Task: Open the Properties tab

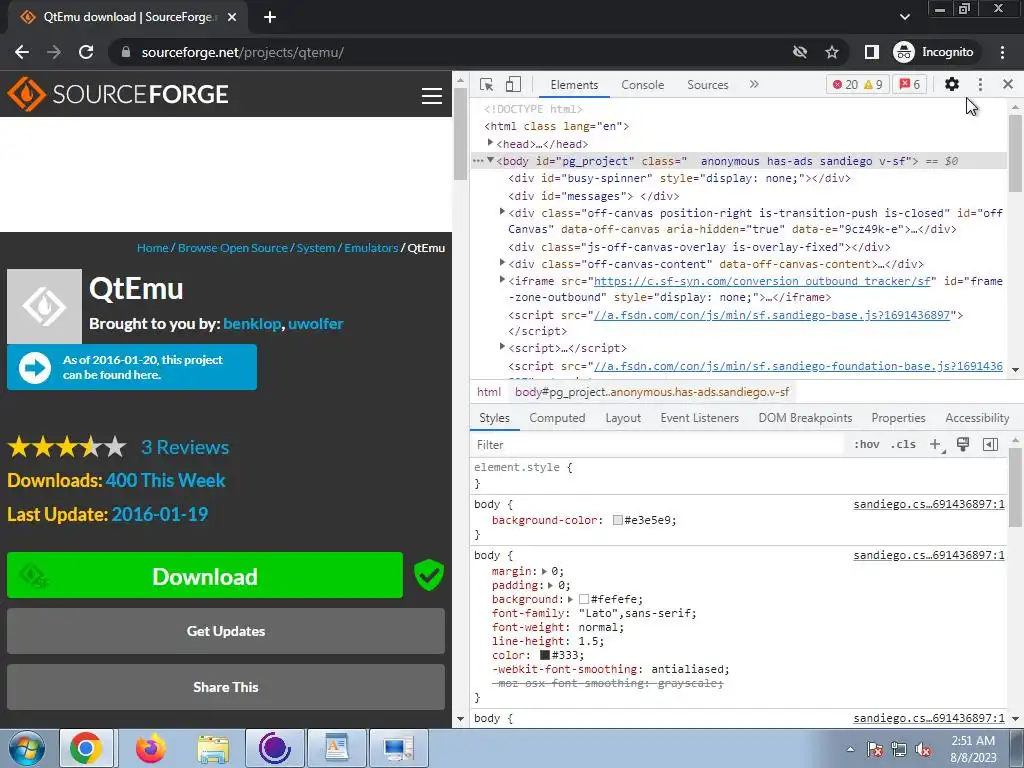Action: tap(898, 418)
